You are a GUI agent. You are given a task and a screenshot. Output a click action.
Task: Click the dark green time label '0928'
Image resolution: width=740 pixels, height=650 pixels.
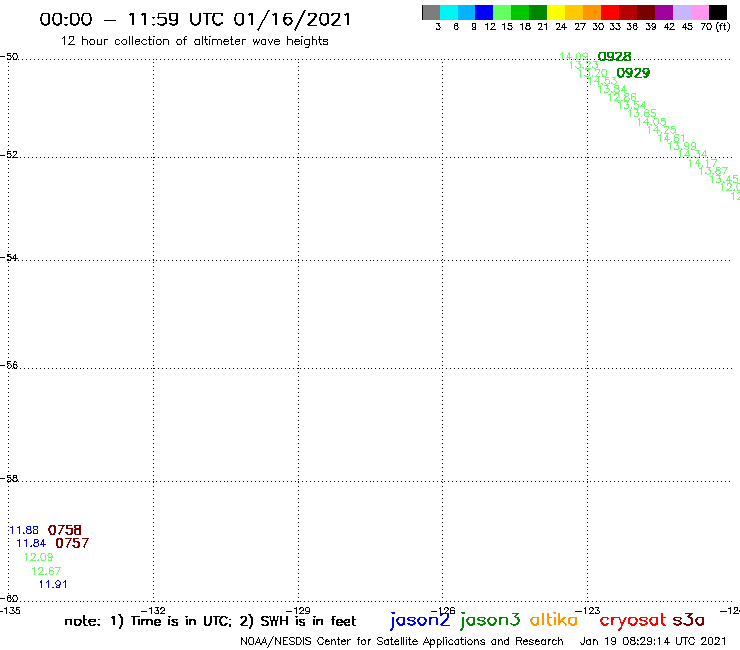coord(614,57)
